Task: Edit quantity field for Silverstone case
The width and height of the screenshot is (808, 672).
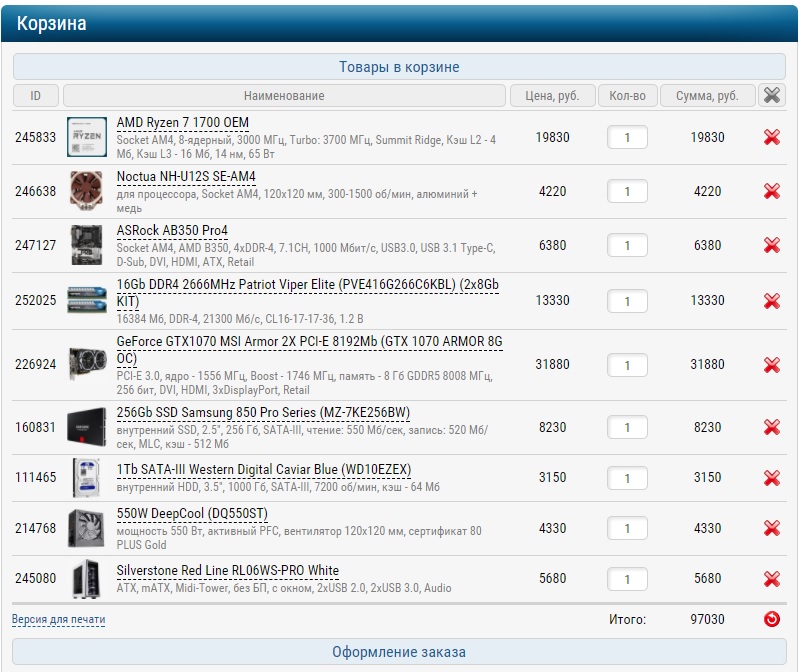Action: [x=627, y=579]
